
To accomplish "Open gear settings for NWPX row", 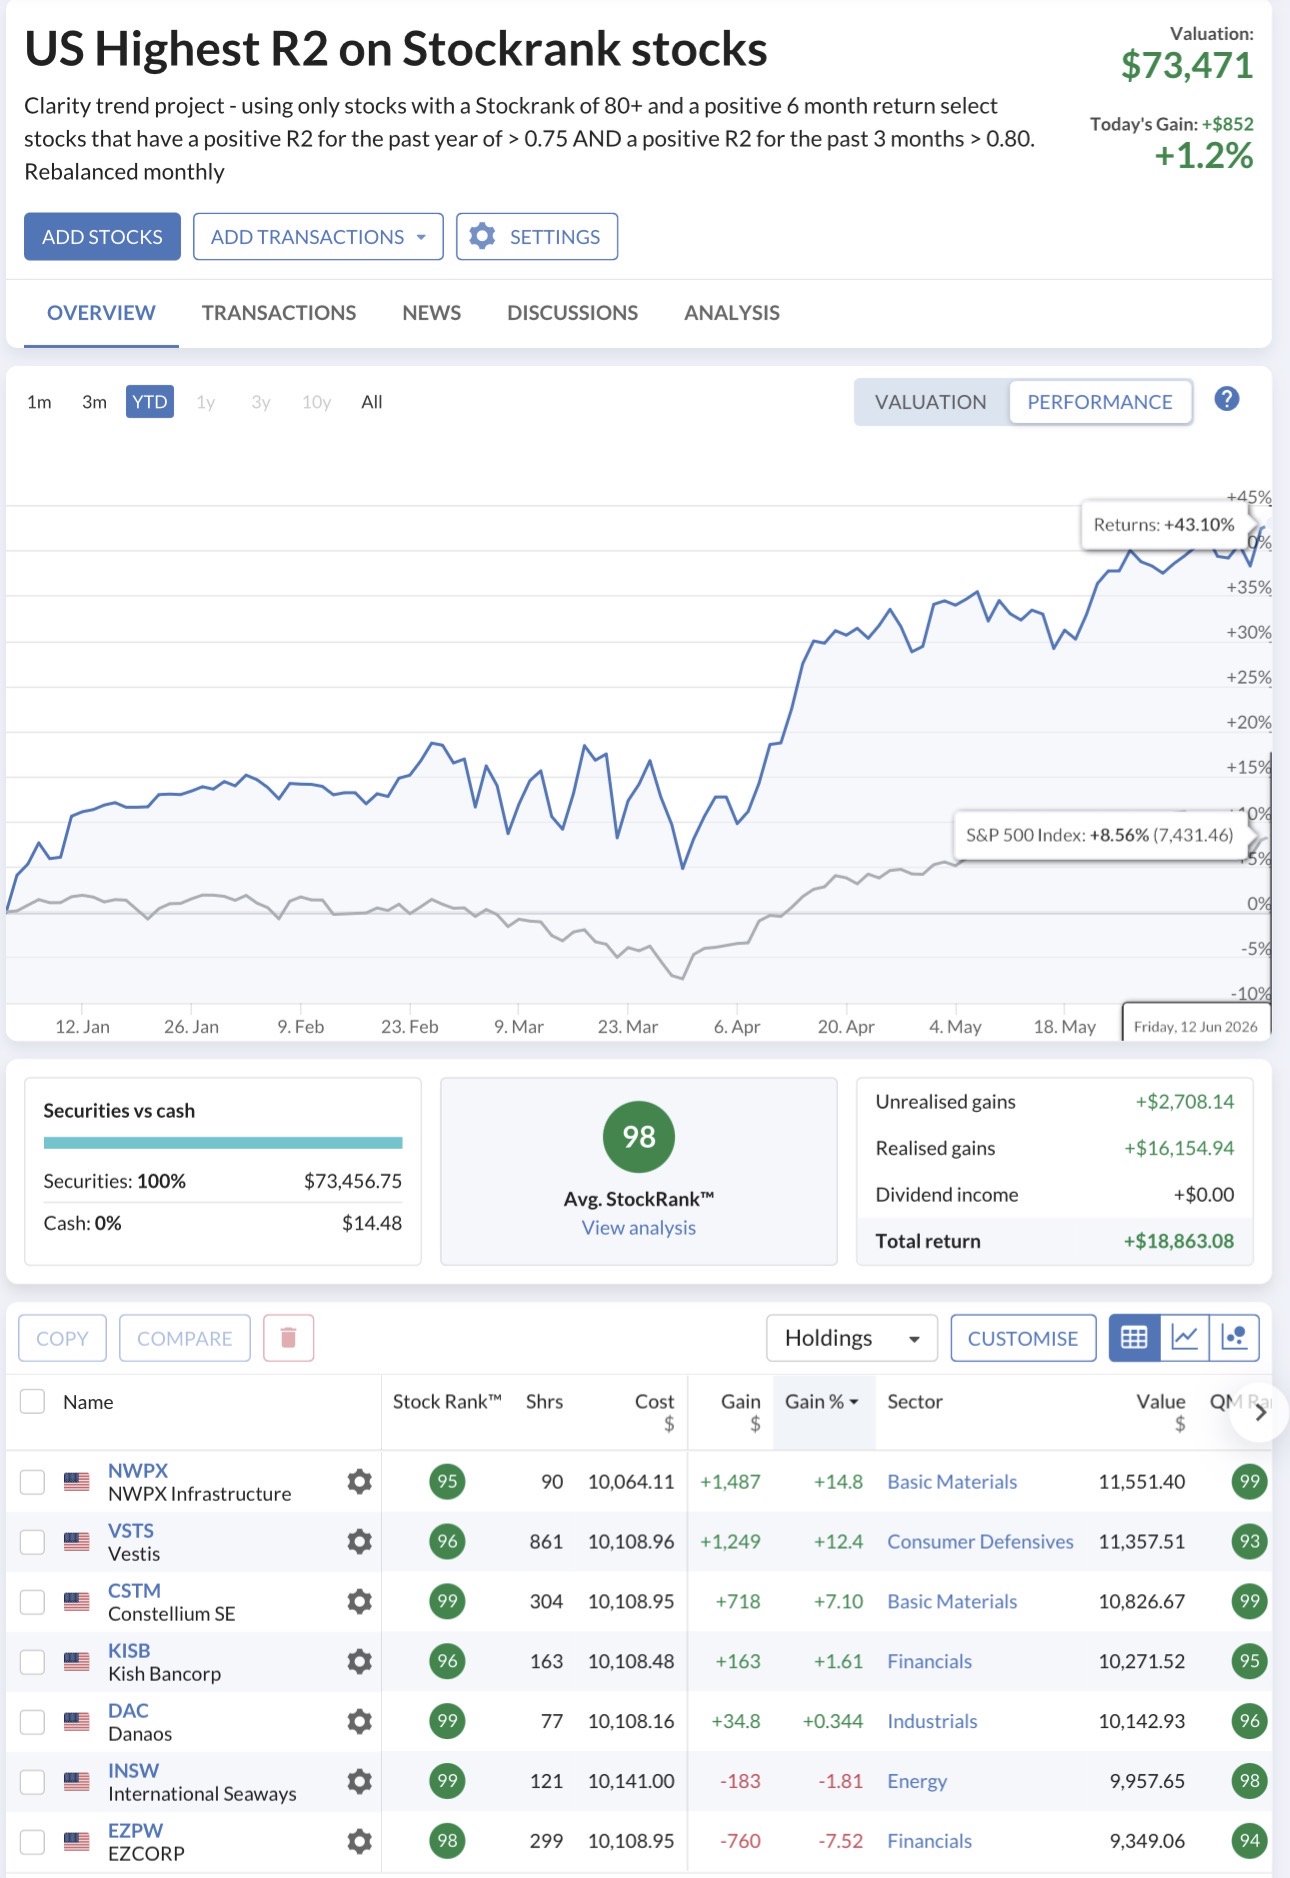I will tap(360, 1481).
